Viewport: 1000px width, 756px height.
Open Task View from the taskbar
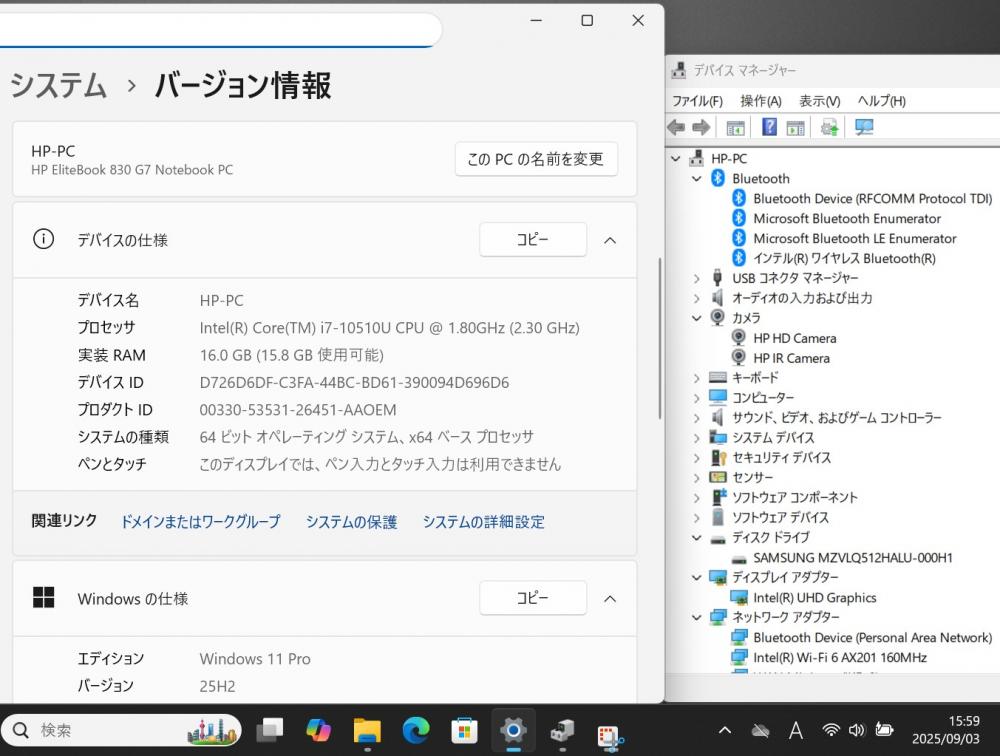tap(270, 730)
